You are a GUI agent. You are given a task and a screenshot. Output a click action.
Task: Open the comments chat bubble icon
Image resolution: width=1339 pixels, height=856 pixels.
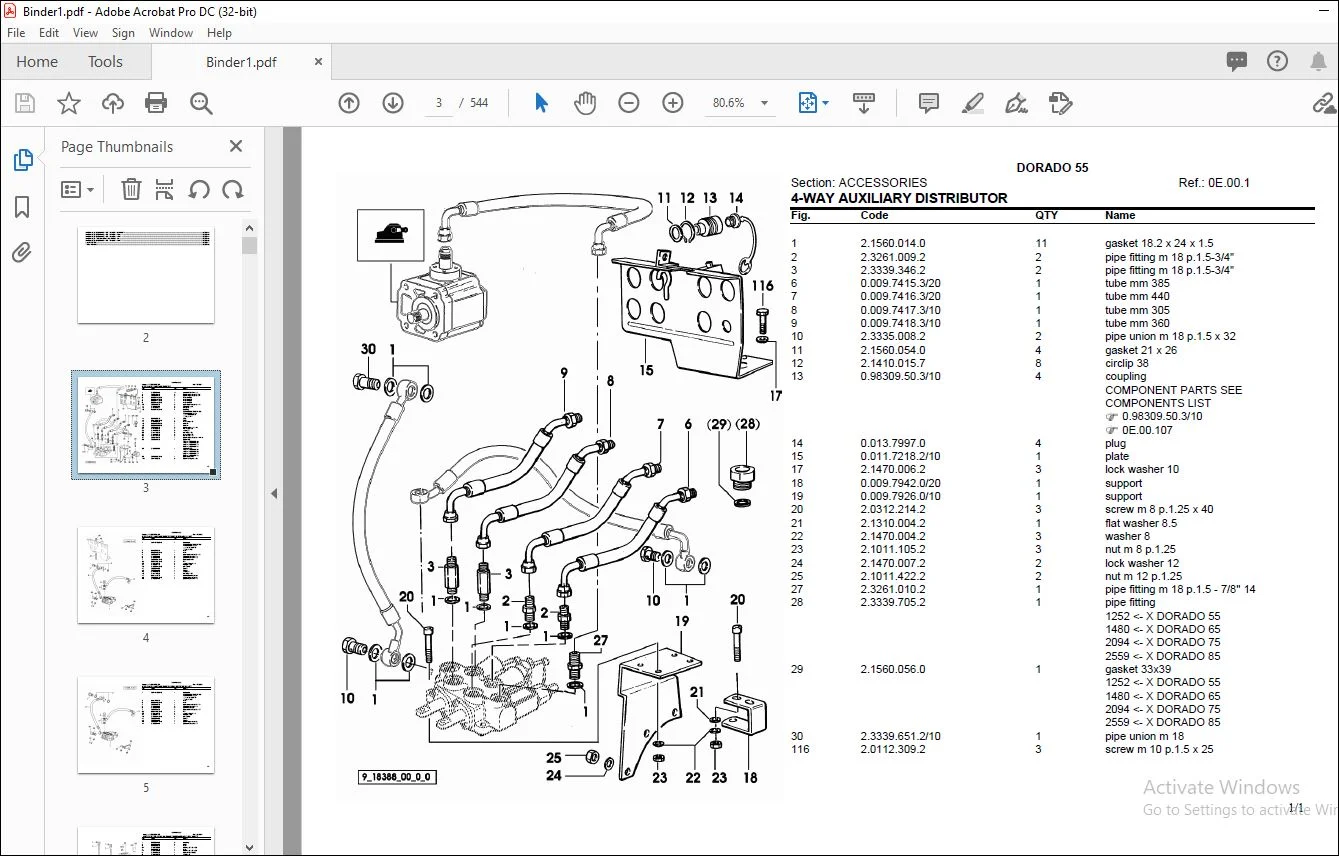click(x=1237, y=62)
